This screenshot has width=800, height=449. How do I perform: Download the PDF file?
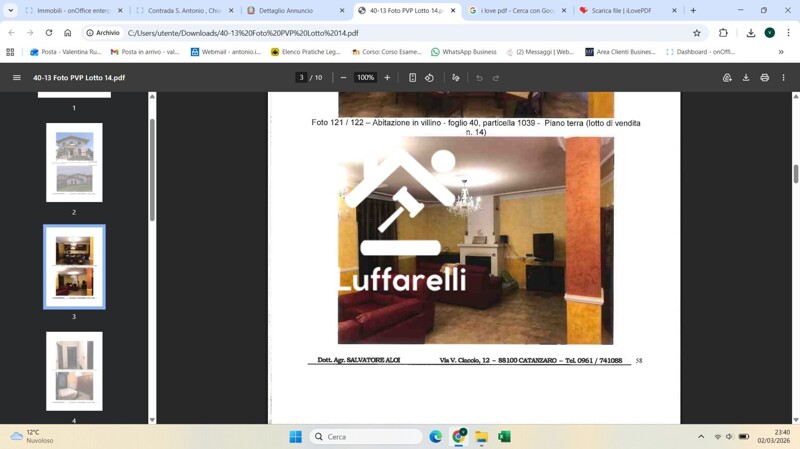coord(746,78)
